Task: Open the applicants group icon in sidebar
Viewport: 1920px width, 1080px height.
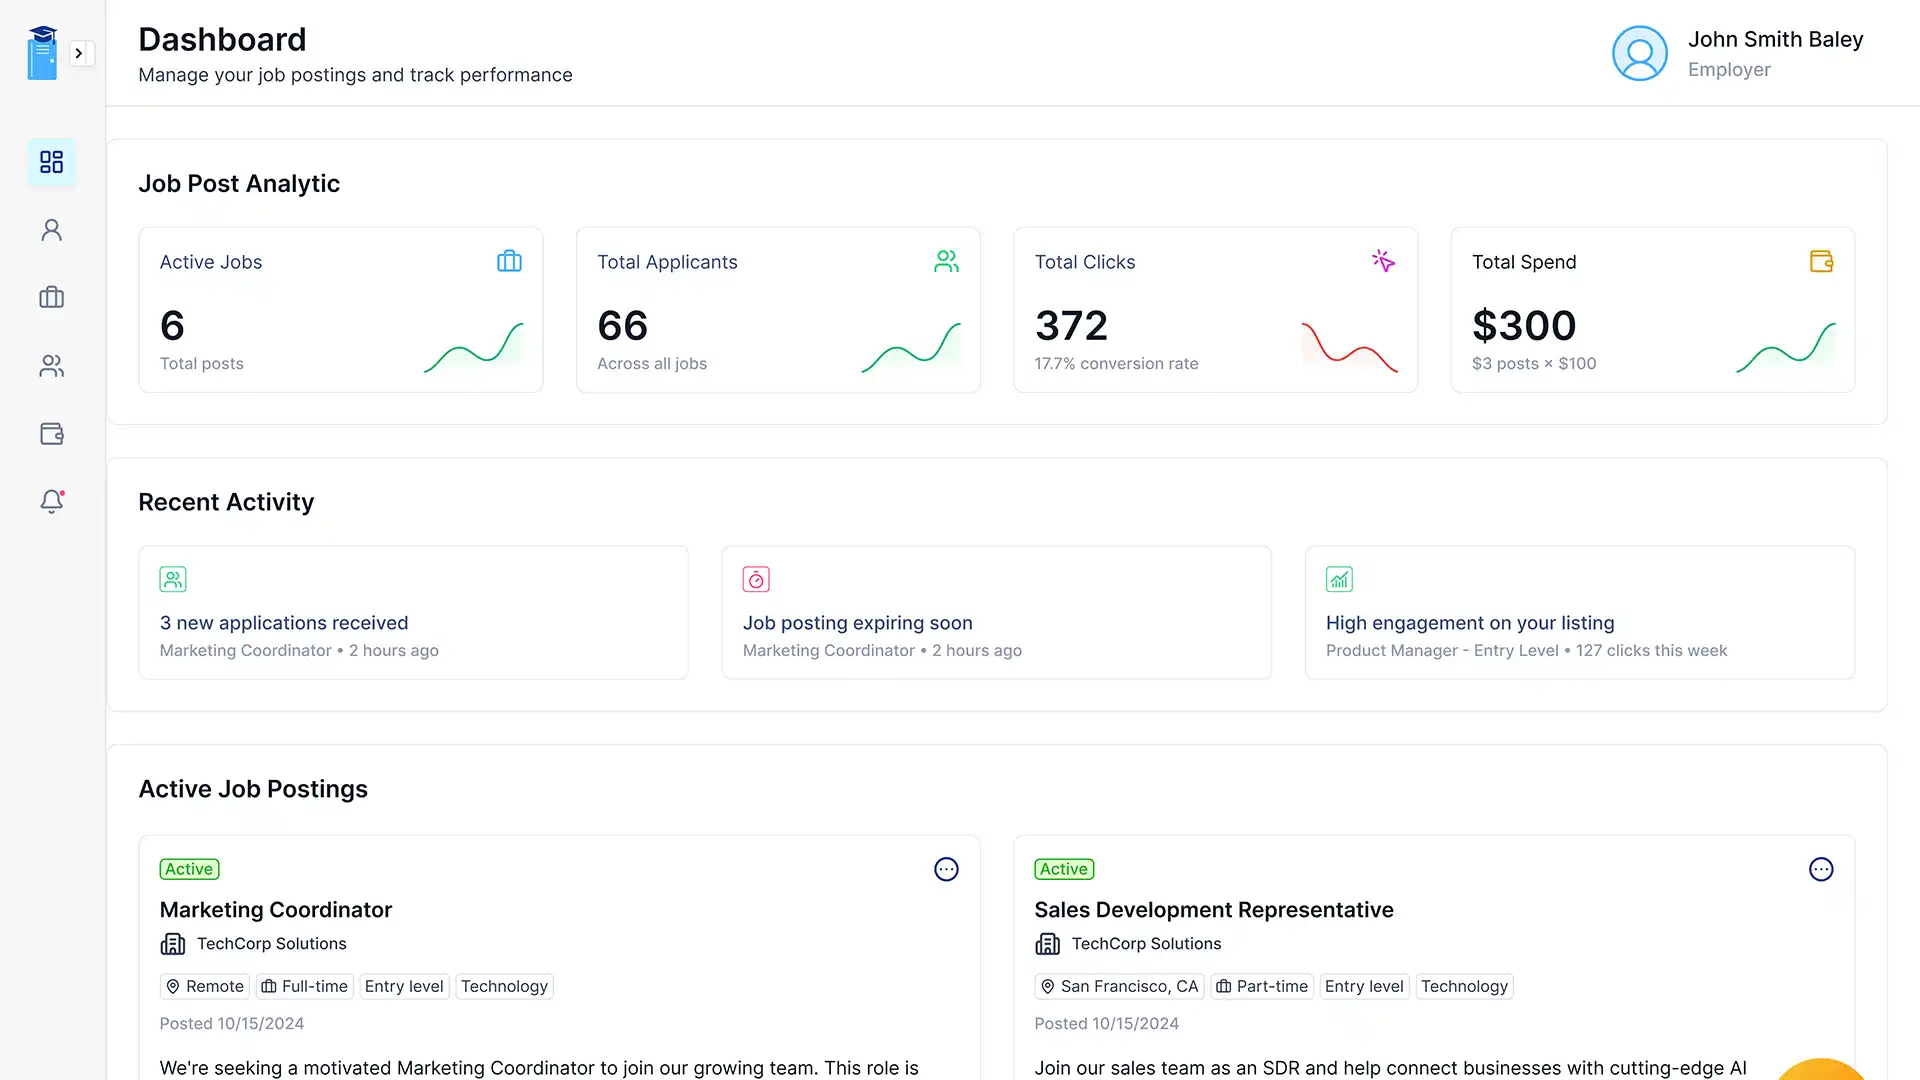Action: [51, 366]
